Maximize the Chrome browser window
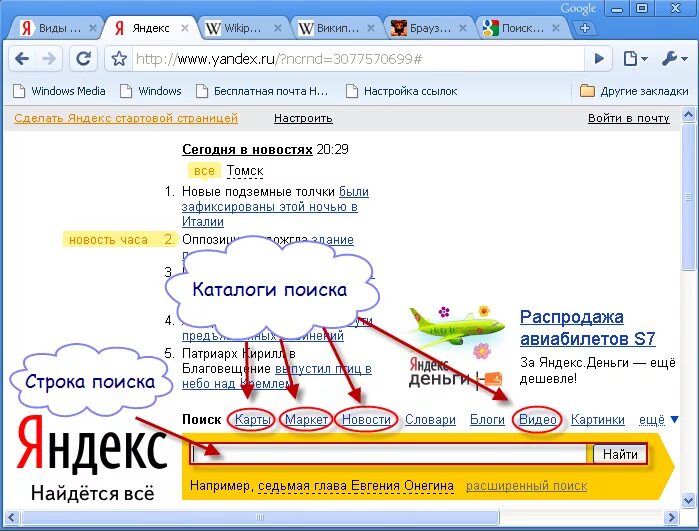 642,8
